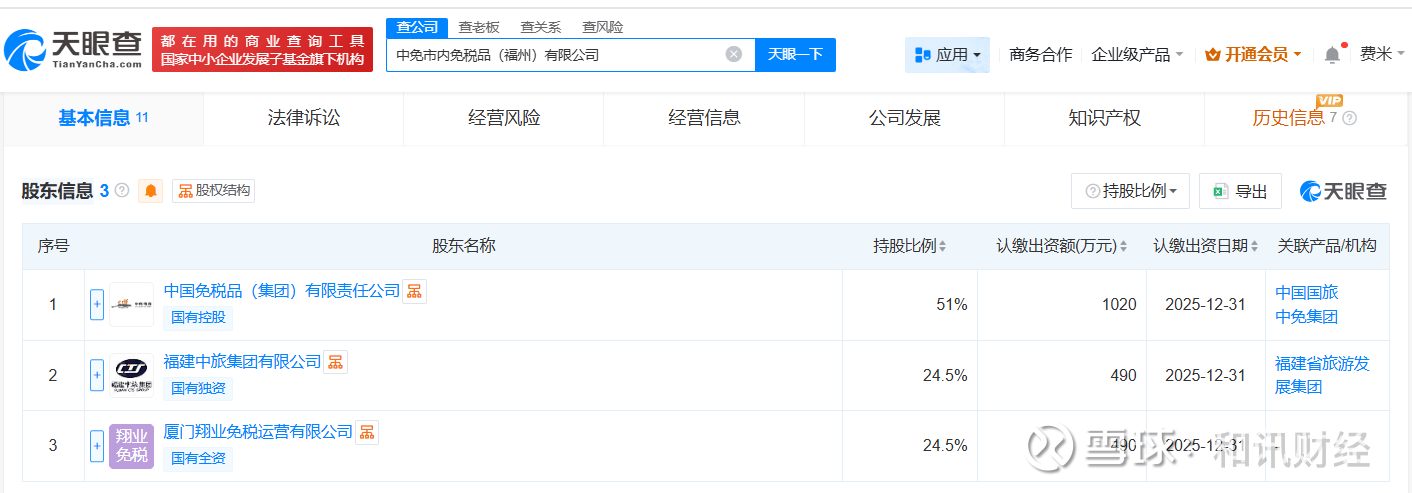Select the 查公司 search tab
Image resolution: width=1412 pixels, height=493 pixels.
coord(417,27)
